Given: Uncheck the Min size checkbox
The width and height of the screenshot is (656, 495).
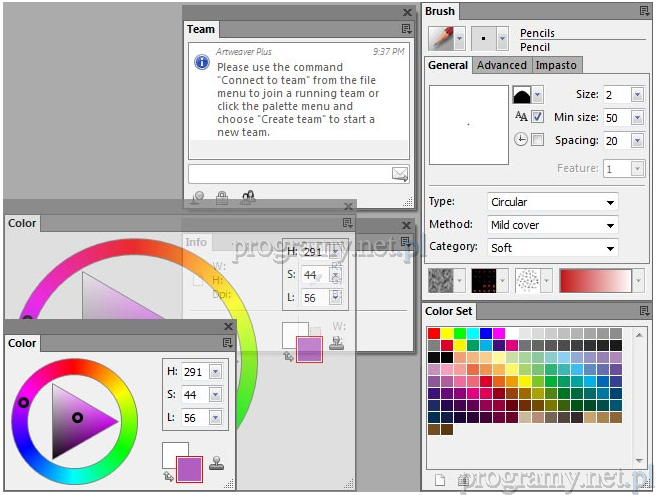Looking at the screenshot, I should 537,117.
